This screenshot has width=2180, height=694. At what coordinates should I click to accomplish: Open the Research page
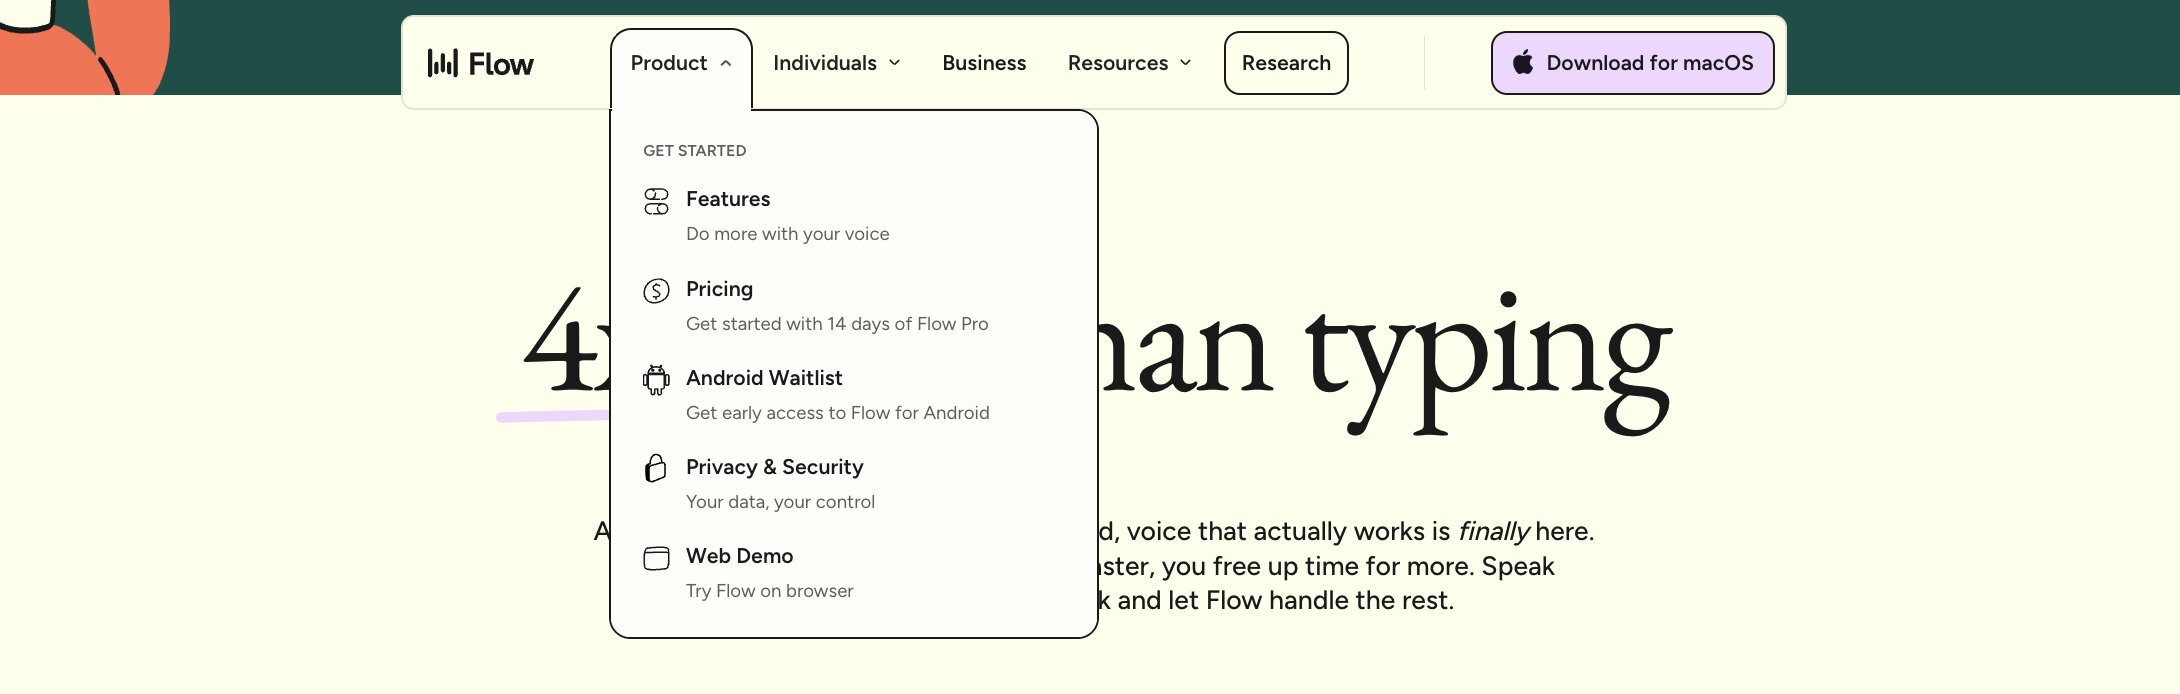(x=1286, y=63)
